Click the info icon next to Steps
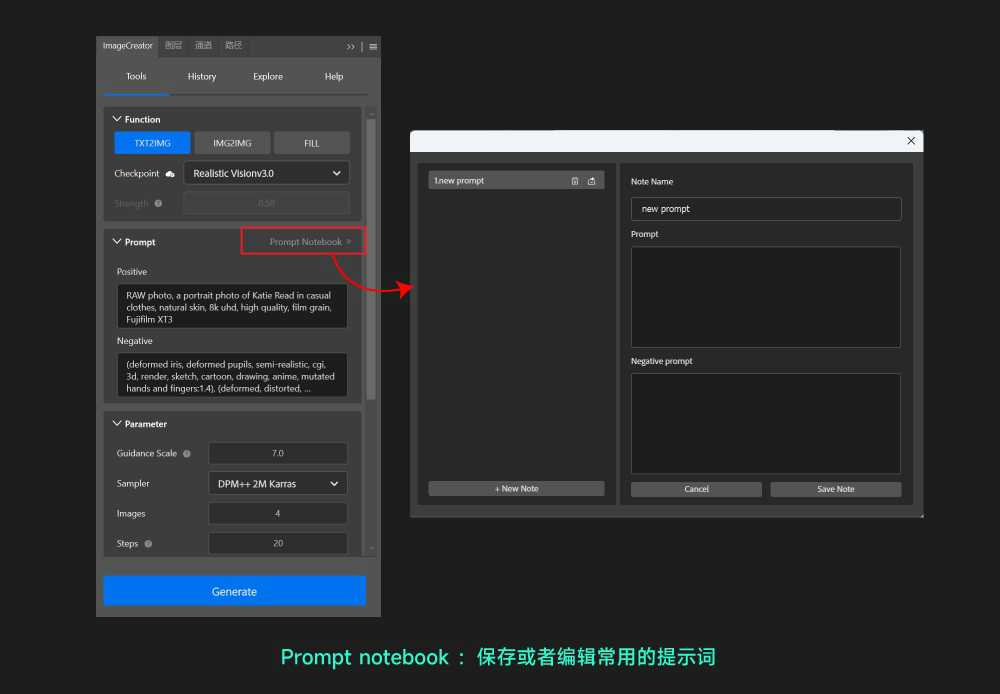The height and width of the screenshot is (694, 1000). click(x=149, y=544)
